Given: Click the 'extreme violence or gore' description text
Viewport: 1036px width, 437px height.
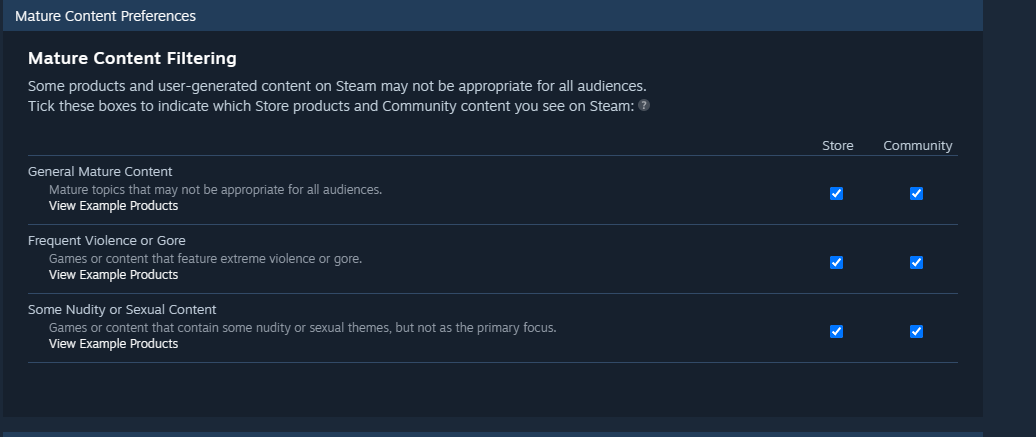Looking at the screenshot, I should [205, 258].
